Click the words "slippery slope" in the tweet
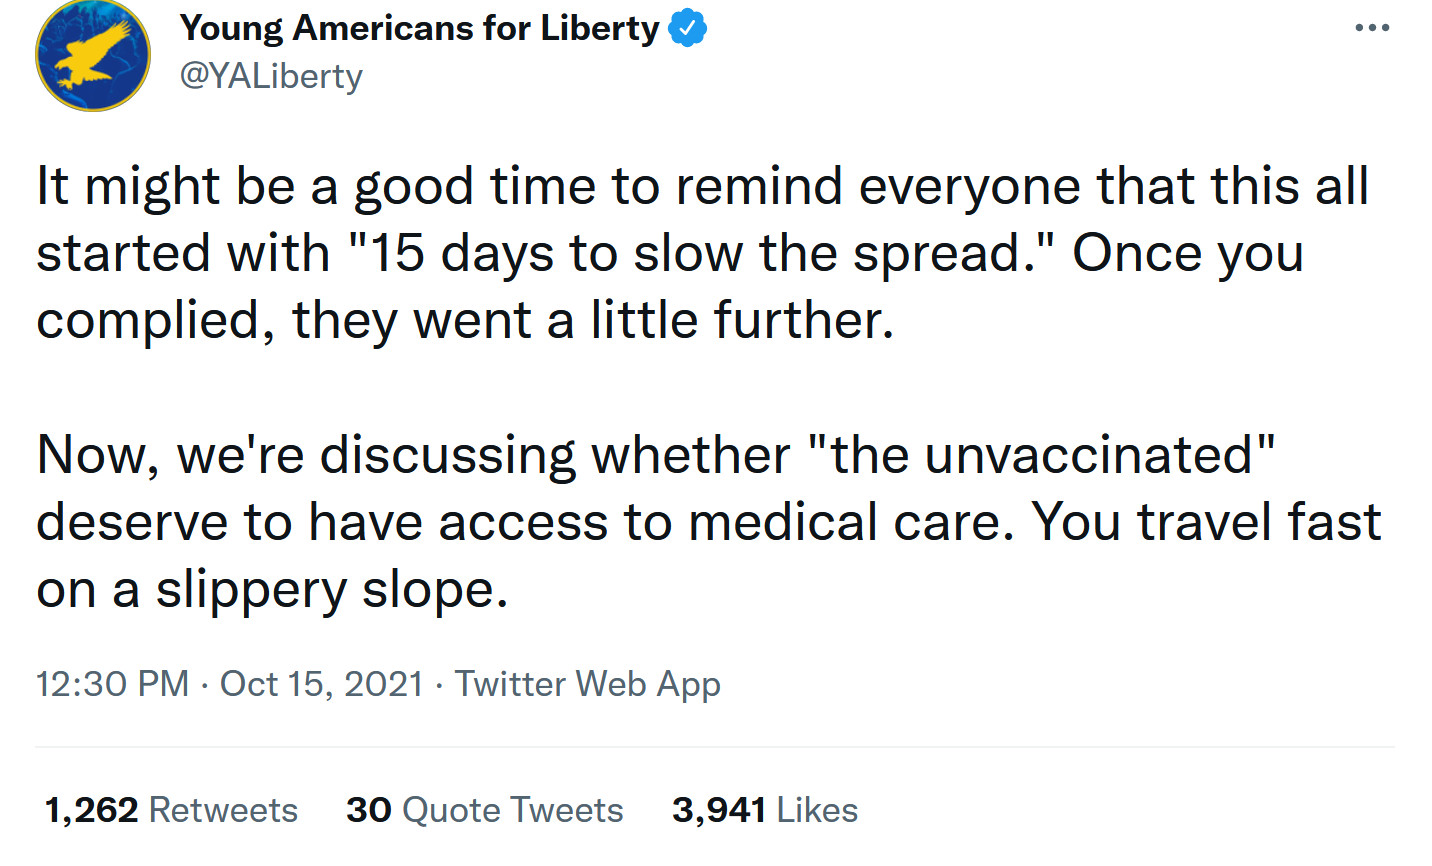1432x866 pixels. pyautogui.click(x=331, y=590)
